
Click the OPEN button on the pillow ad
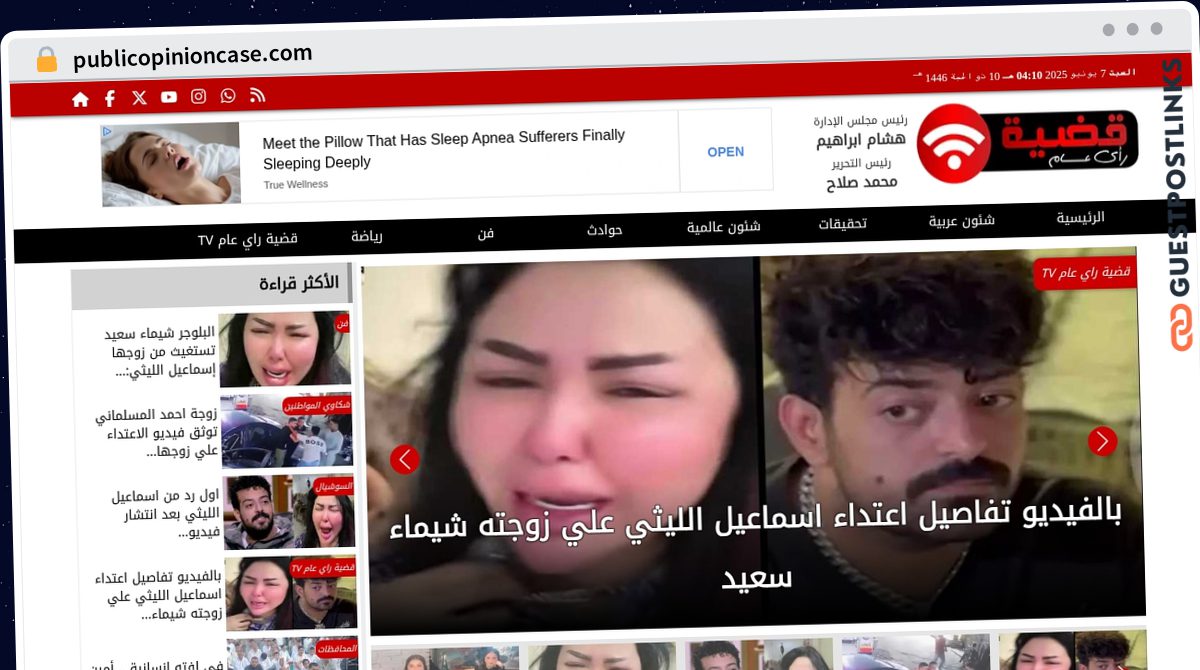(x=725, y=152)
